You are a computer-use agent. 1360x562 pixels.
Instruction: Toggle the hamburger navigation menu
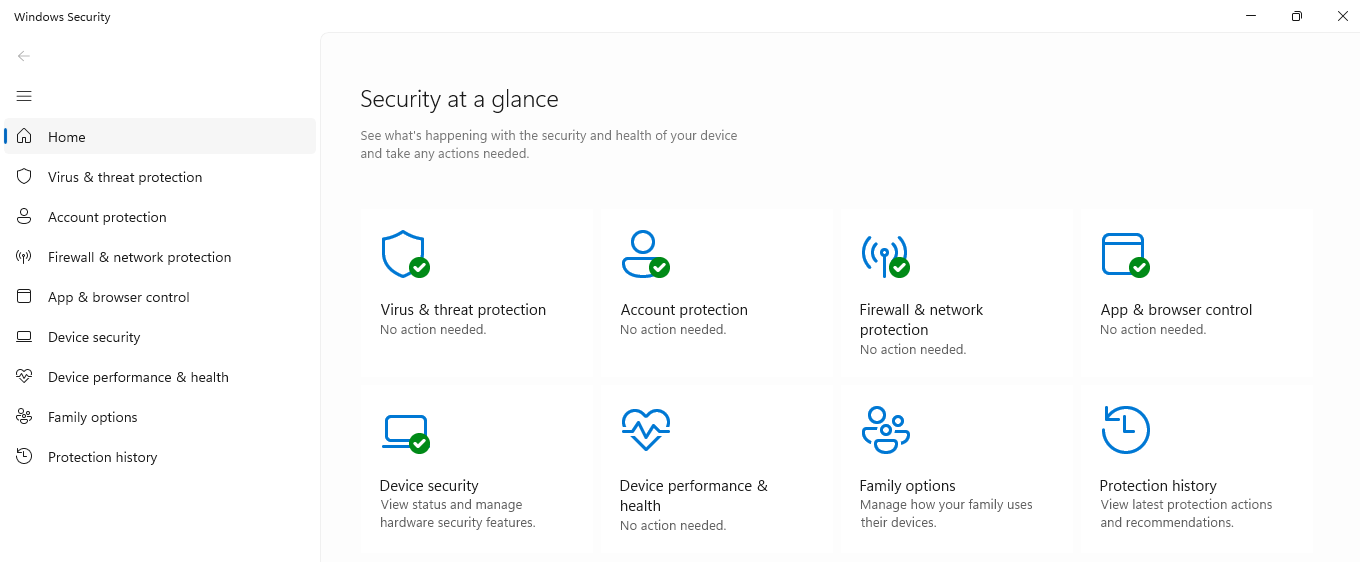point(24,96)
